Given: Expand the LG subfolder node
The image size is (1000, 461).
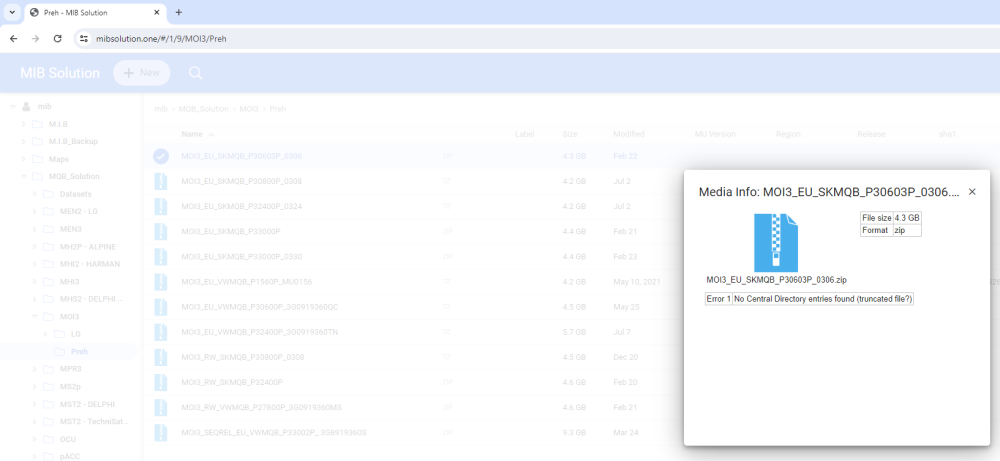Looking at the screenshot, I should pyautogui.click(x=46, y=334).
